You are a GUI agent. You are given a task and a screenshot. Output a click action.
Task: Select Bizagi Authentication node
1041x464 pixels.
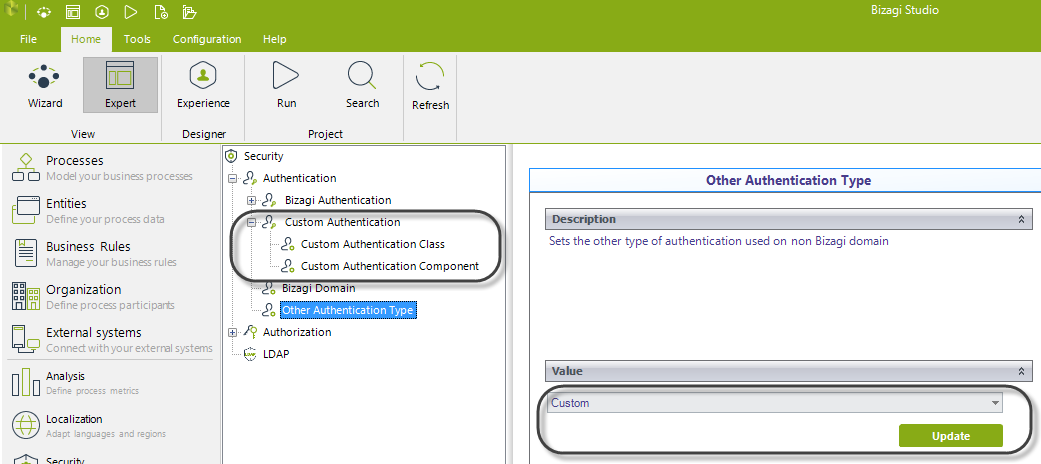(338, 200)
